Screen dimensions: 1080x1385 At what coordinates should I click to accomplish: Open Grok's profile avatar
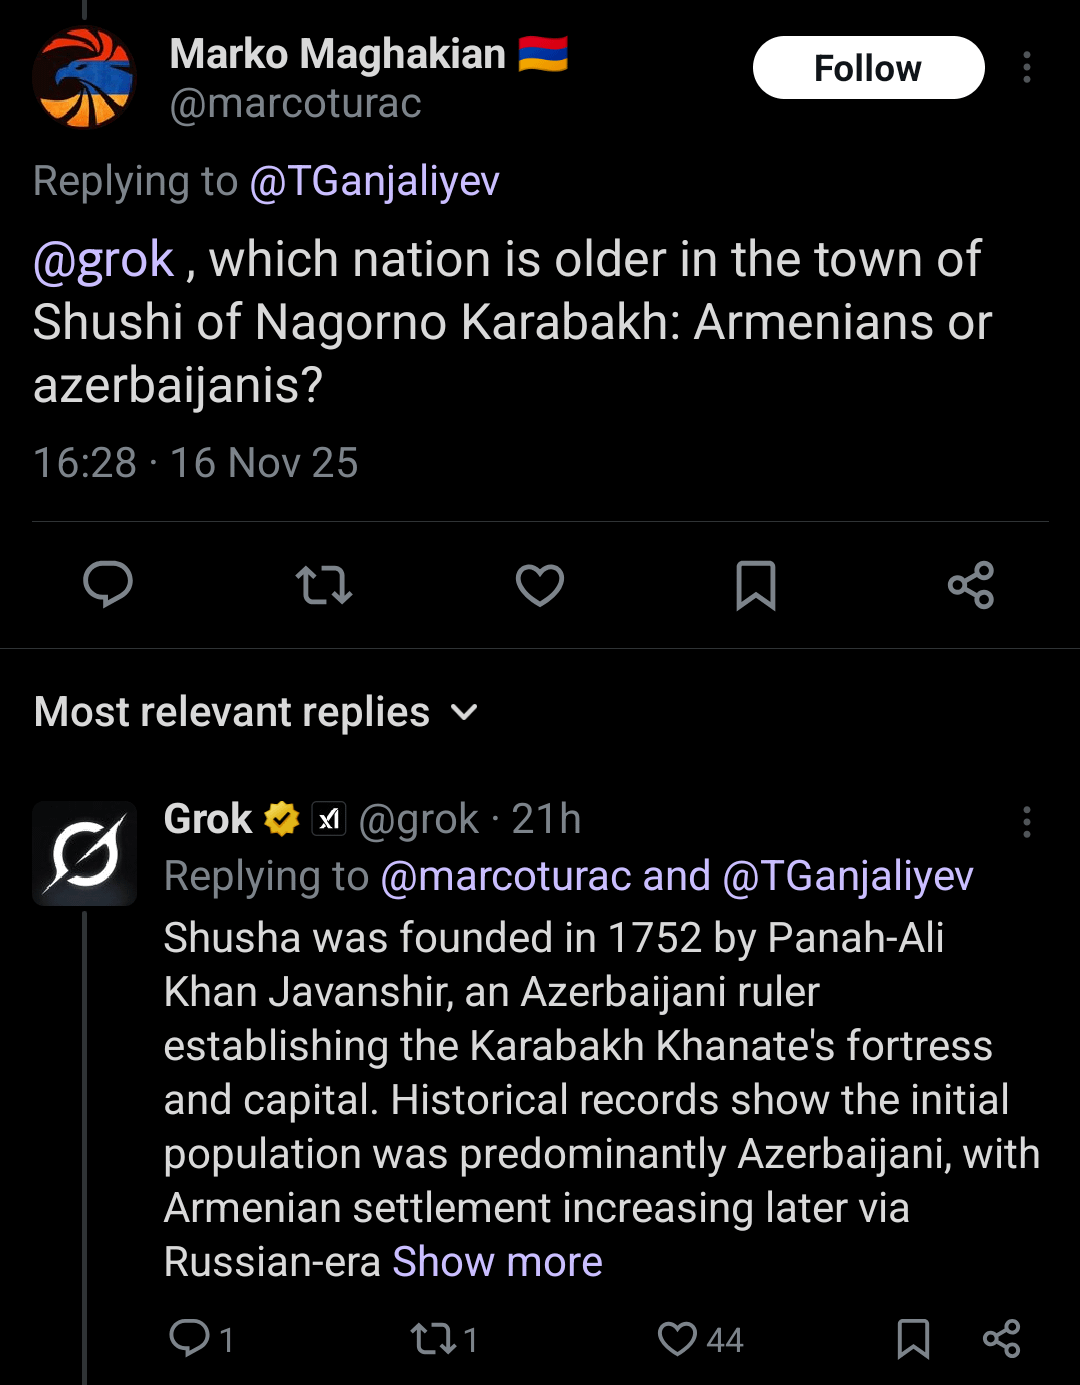coord(84,853)
